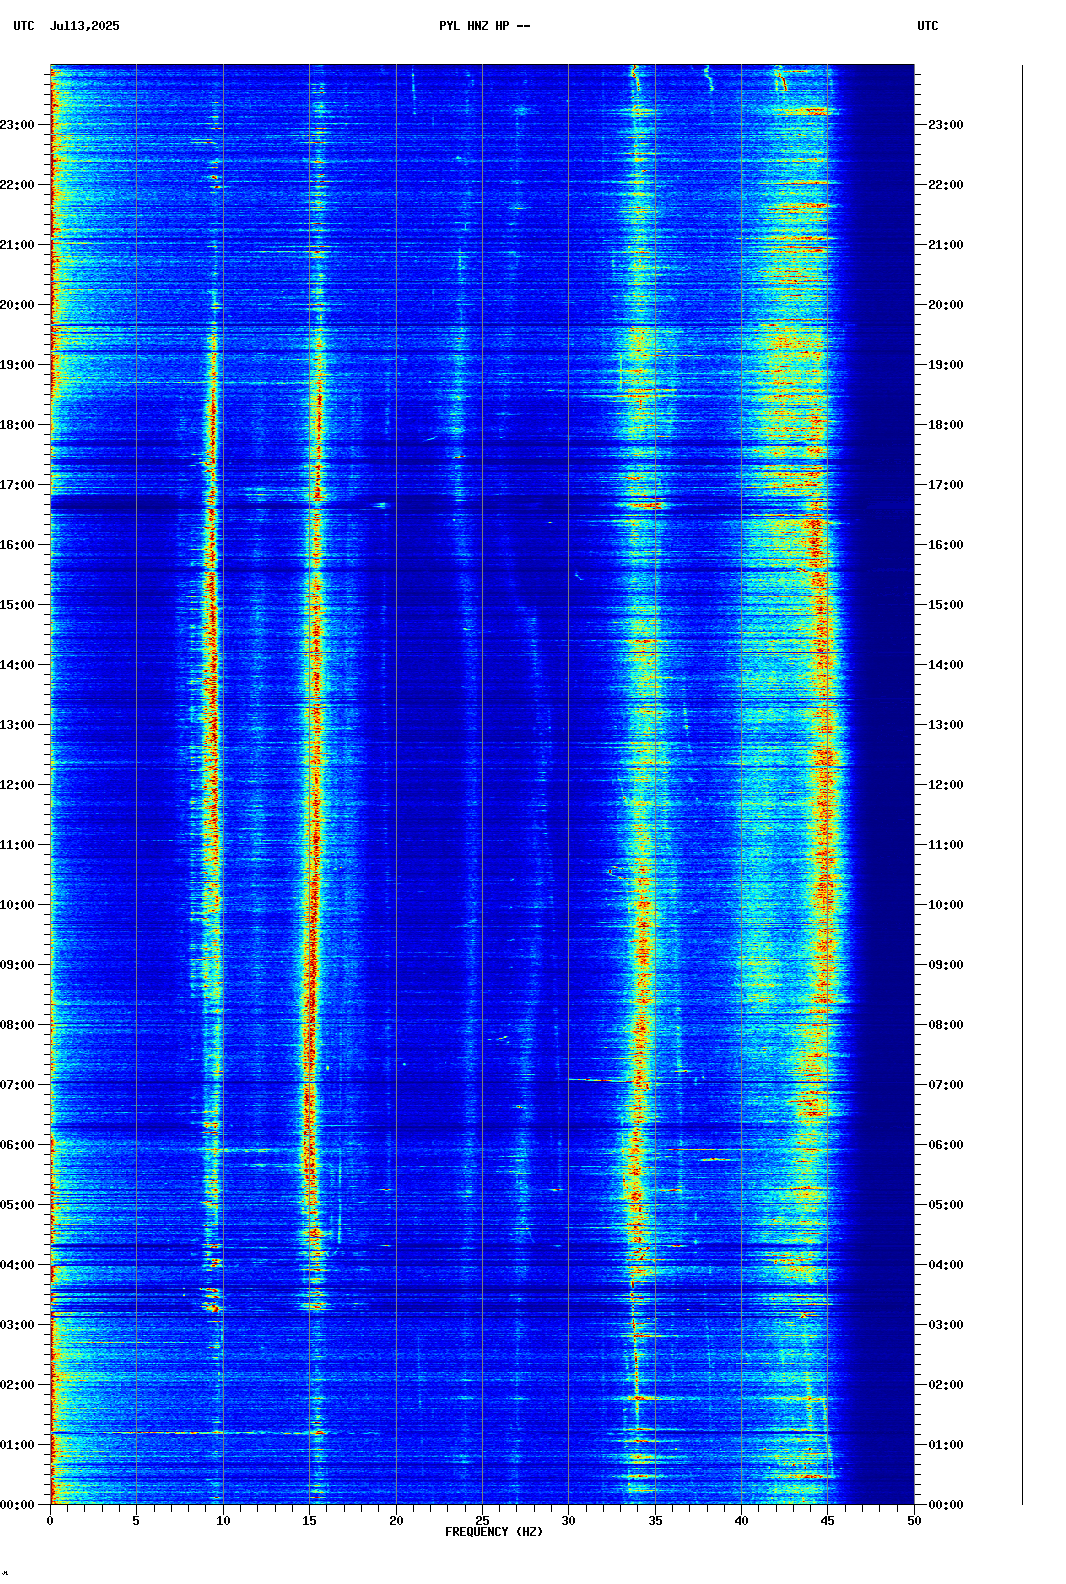This screenshot has height=1584, width=1066.
Task: Click the left-axis 16:00 time label
Action: (17, 545)
